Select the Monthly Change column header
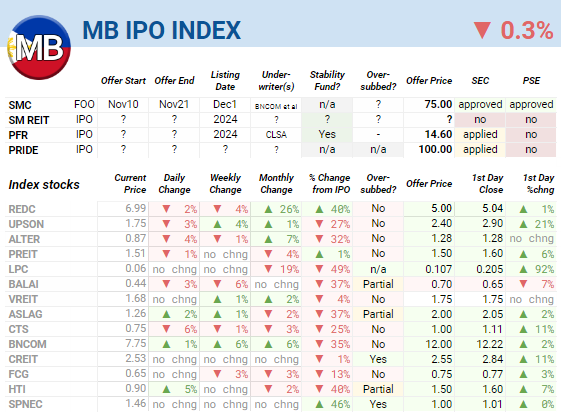Viewport: 561px width, 418px height. tap(276, 184)
